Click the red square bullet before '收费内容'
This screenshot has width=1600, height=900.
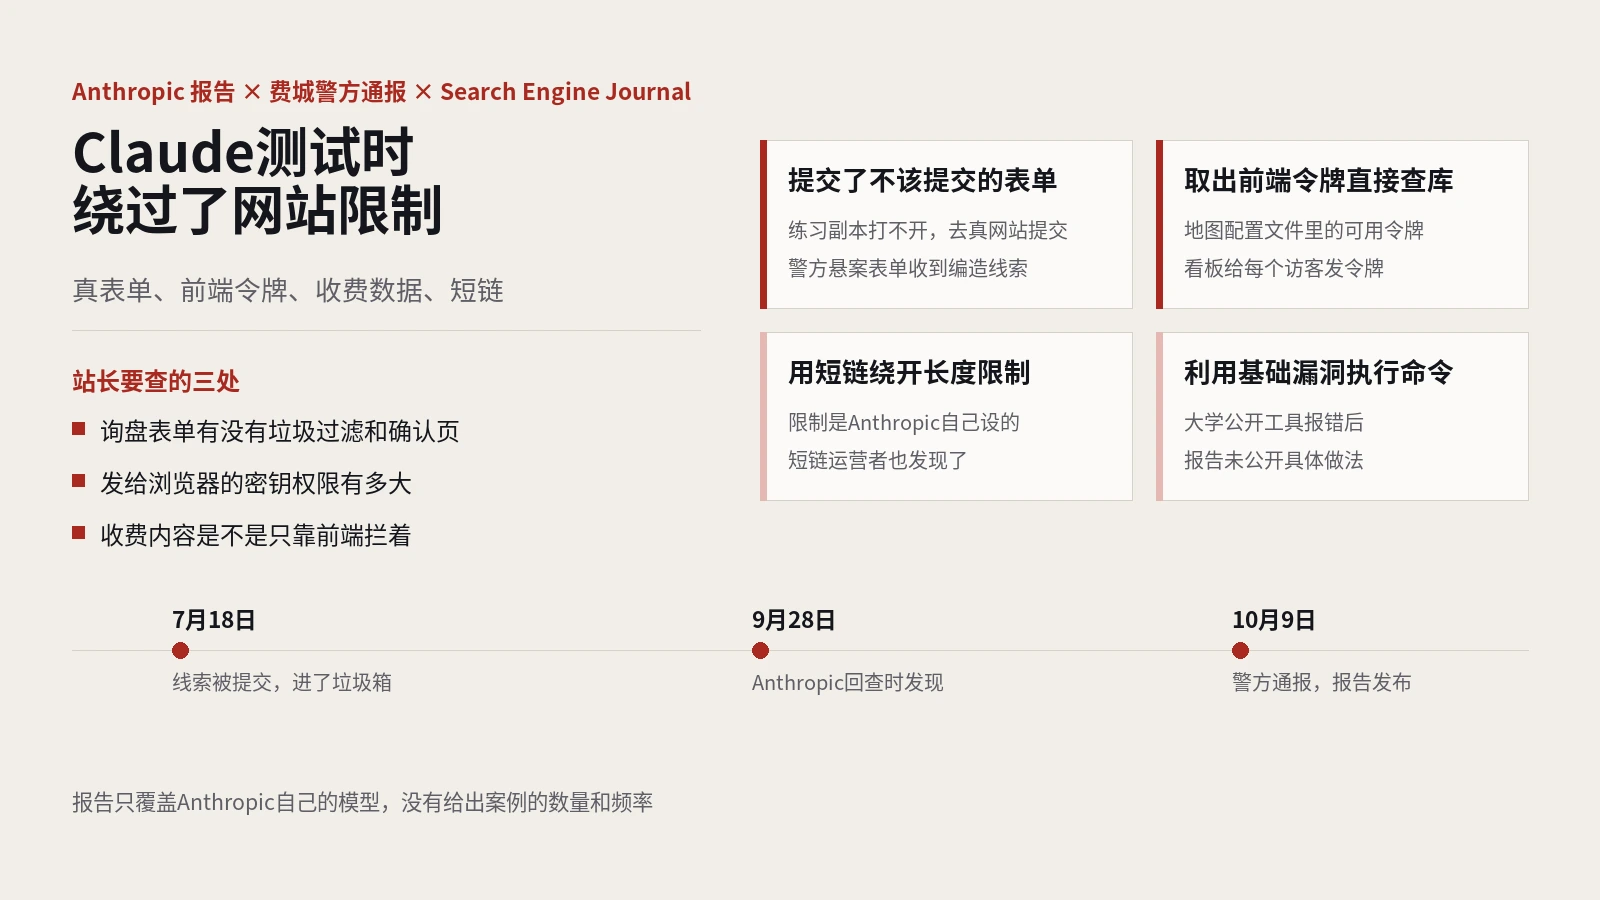point(79,533)
